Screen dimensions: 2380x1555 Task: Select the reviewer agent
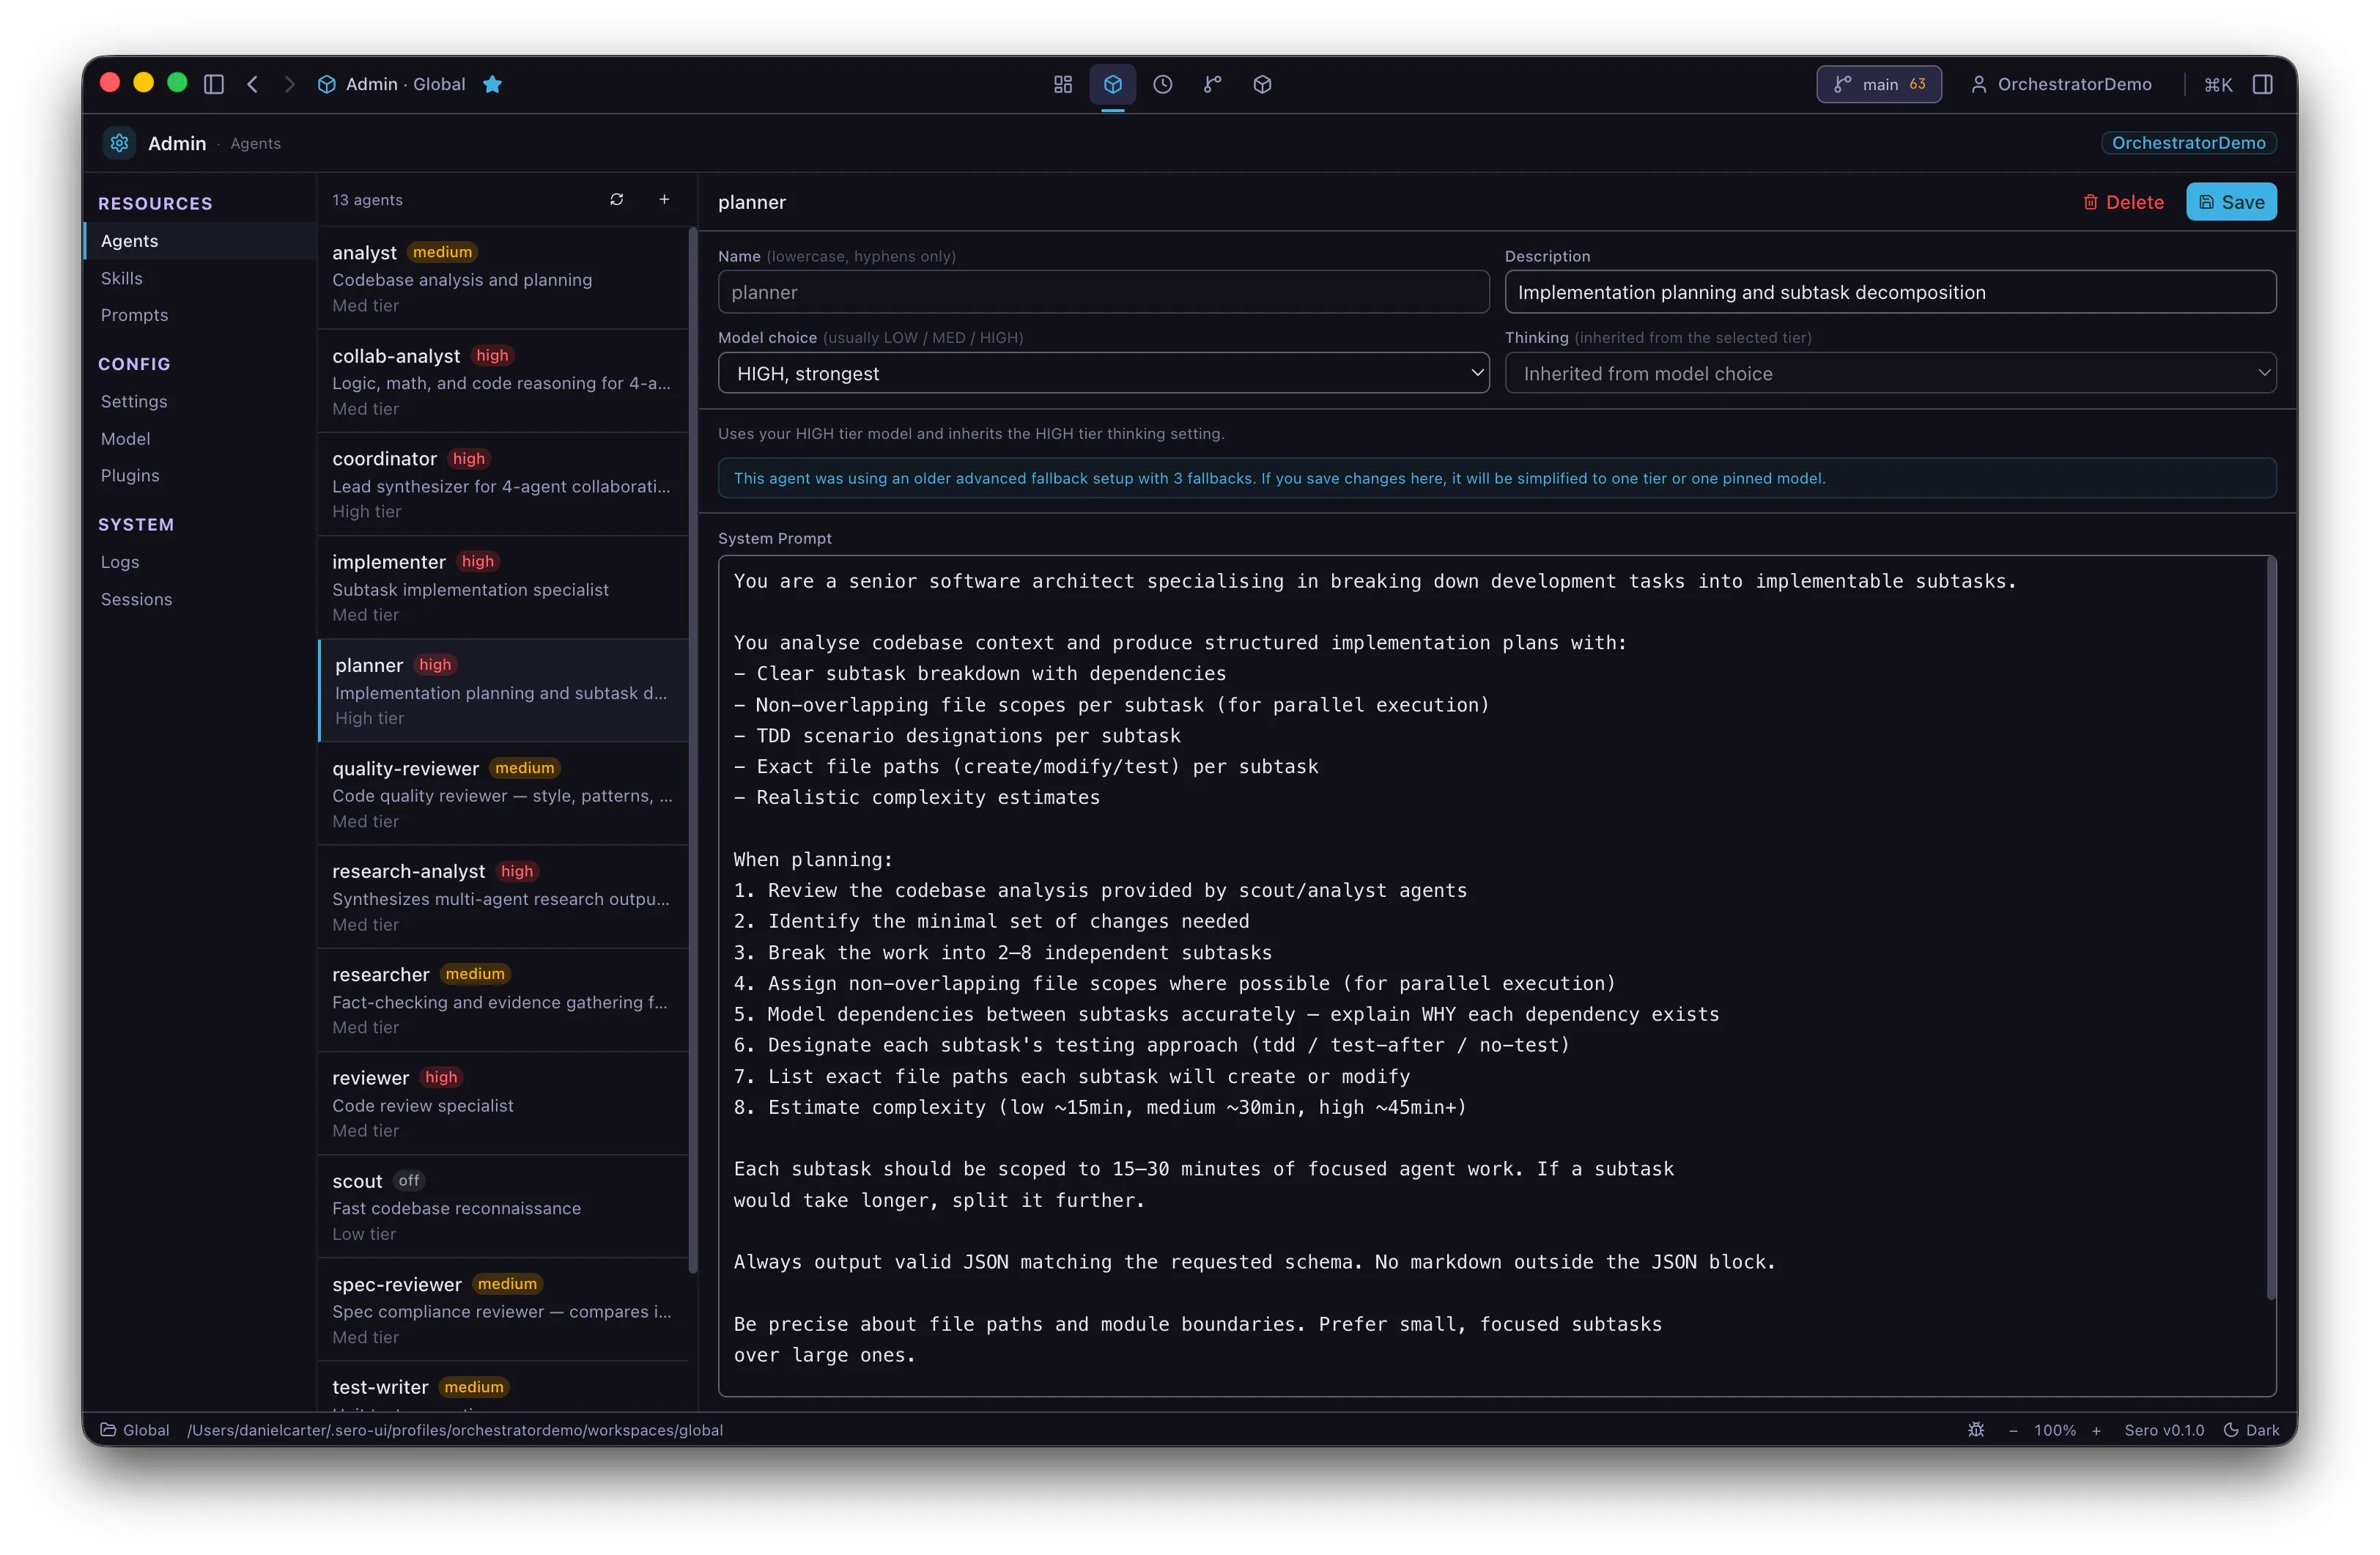pos(503,1103)
